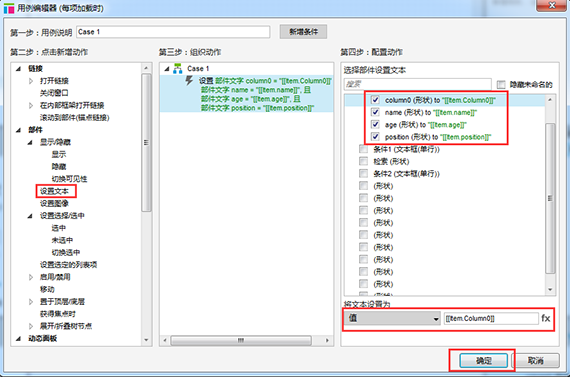
Task: Select the 显示 action
Action: tap(59, 155)
